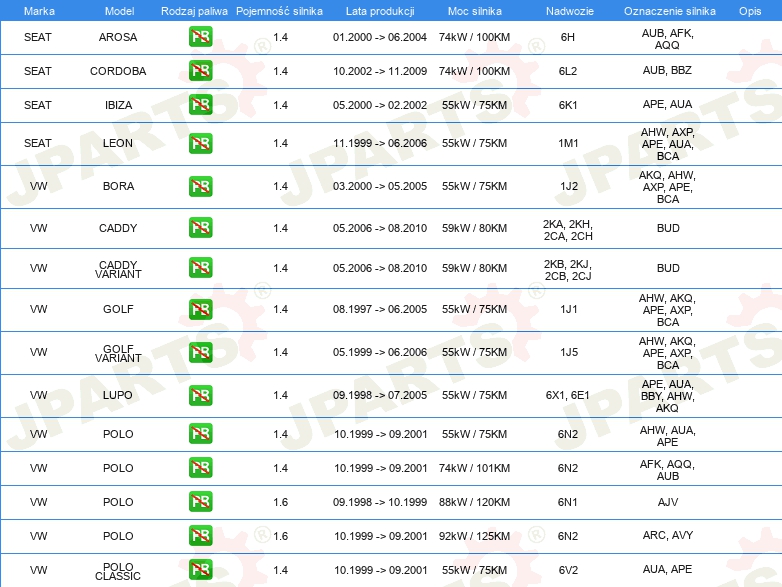Click production dates 05.1999 -> 06.2006
The width and height of the screenshot is (782, 587).
coord(380,352)
